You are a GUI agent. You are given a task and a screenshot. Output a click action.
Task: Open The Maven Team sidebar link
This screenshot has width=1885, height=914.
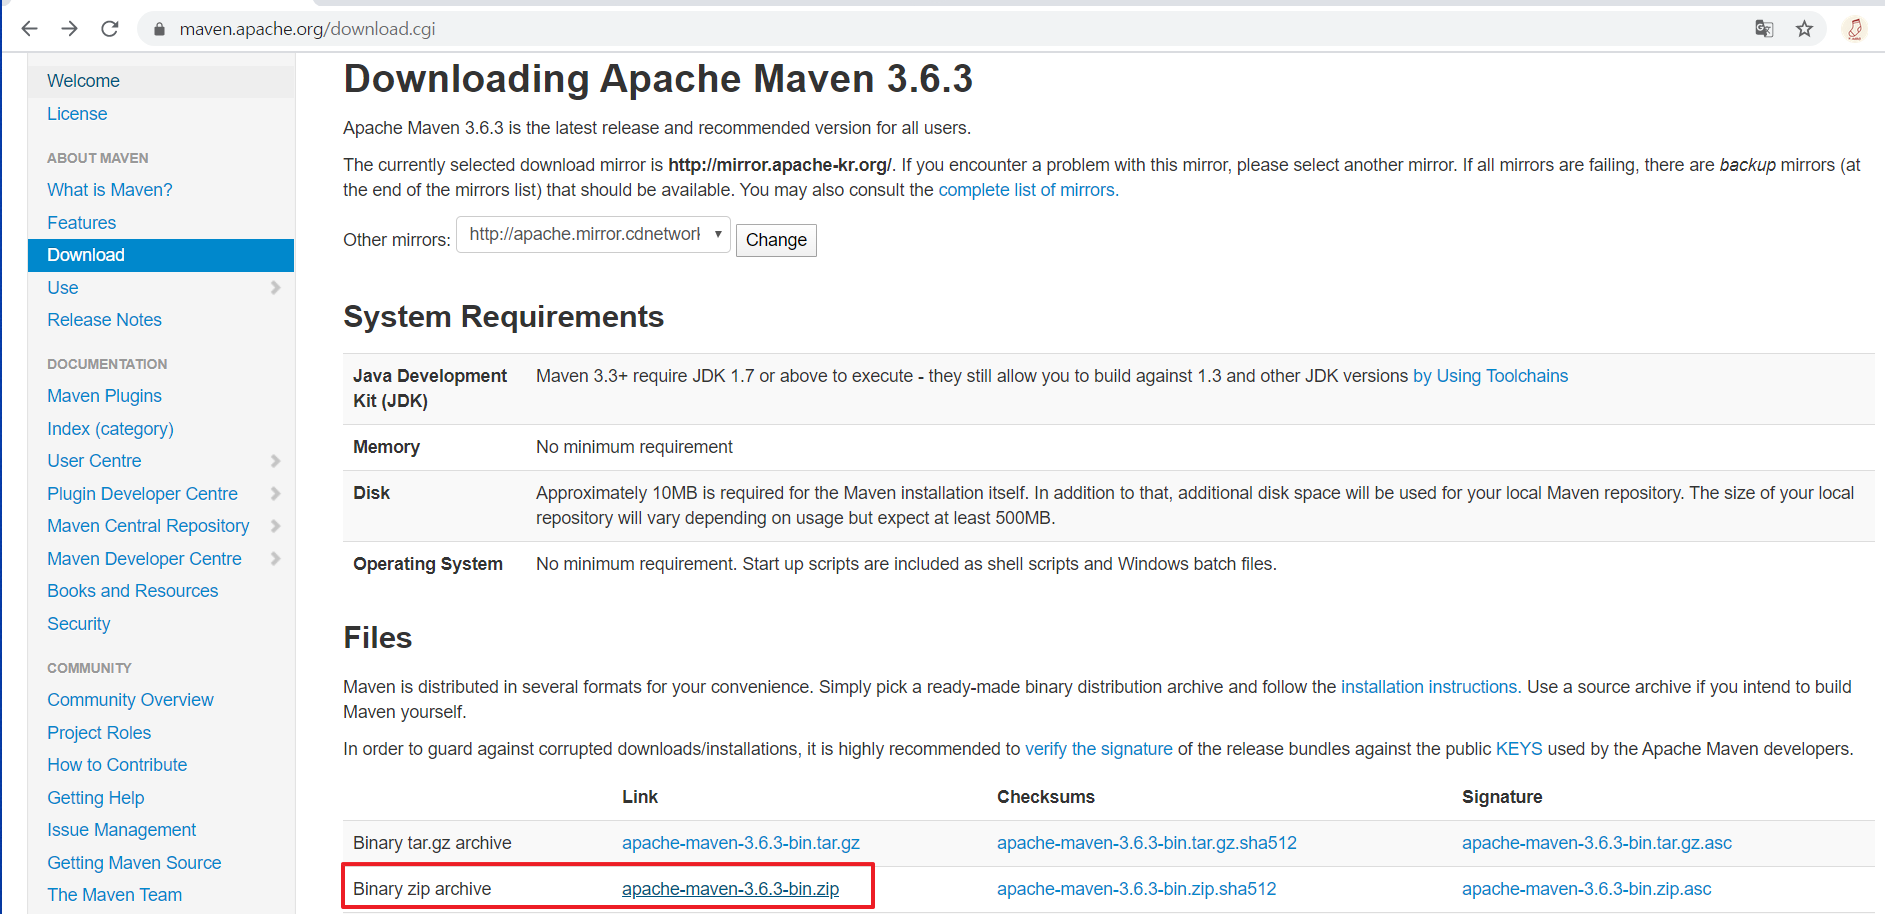click(x=114, y=895)
